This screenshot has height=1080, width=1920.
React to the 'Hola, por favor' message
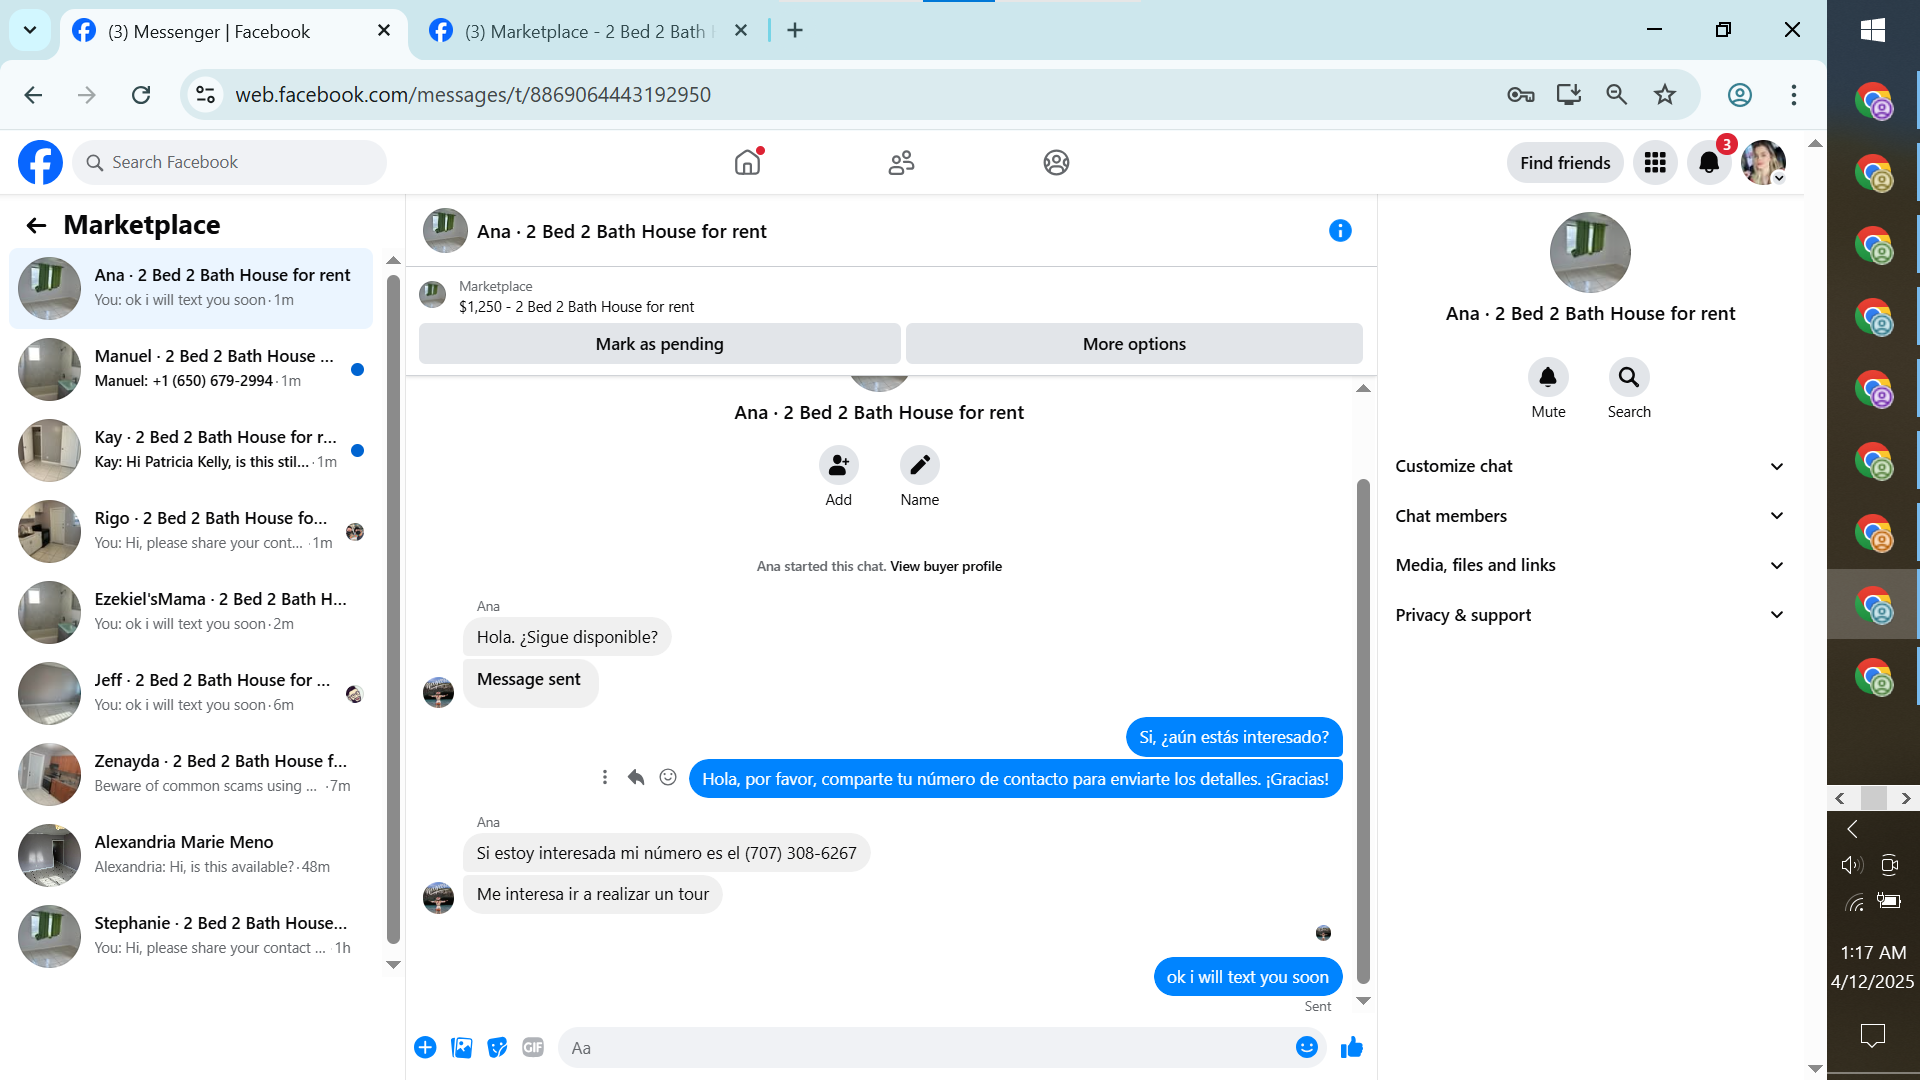[x=668, y=777]
